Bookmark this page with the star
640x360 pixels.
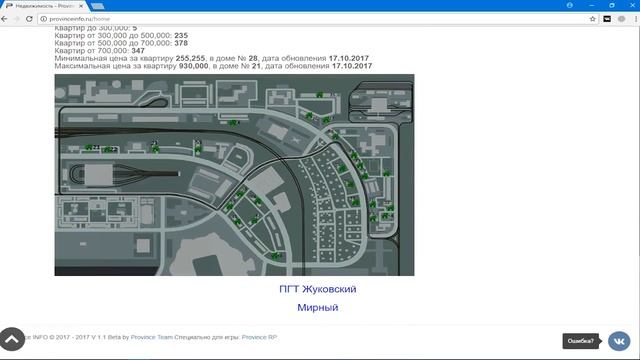(x=593, y=19)
